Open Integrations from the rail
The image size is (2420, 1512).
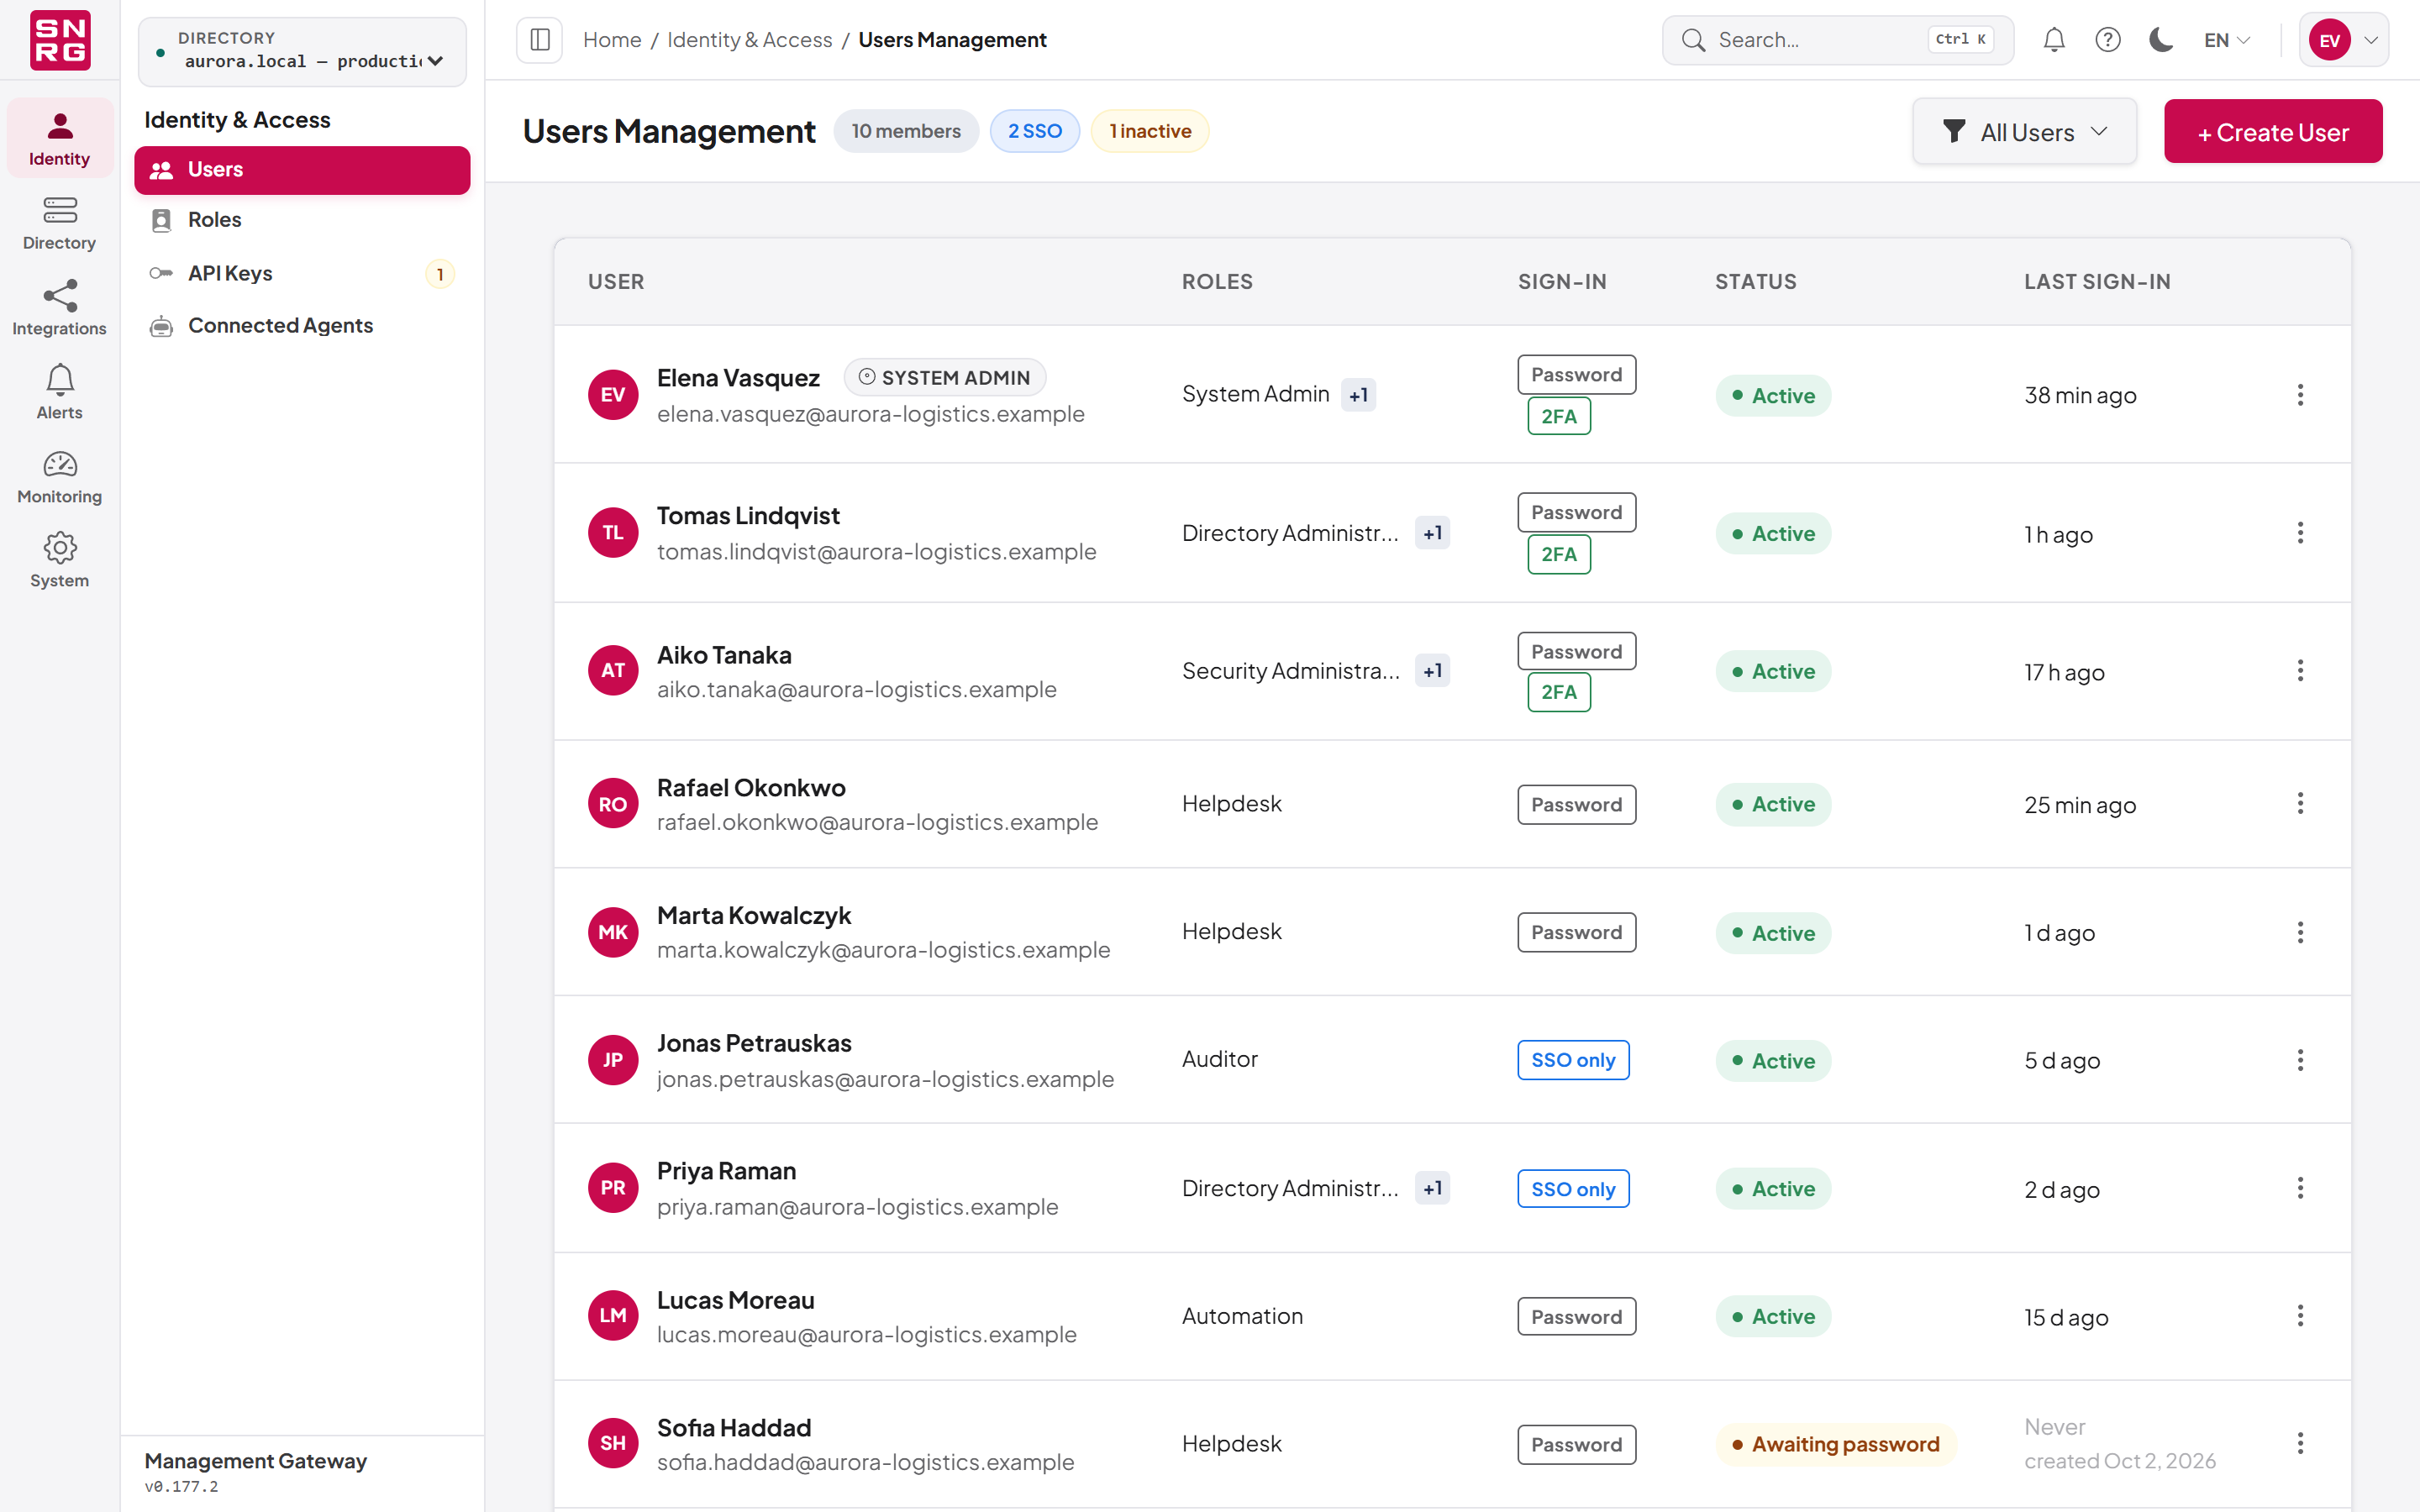[x=60, y=308]
